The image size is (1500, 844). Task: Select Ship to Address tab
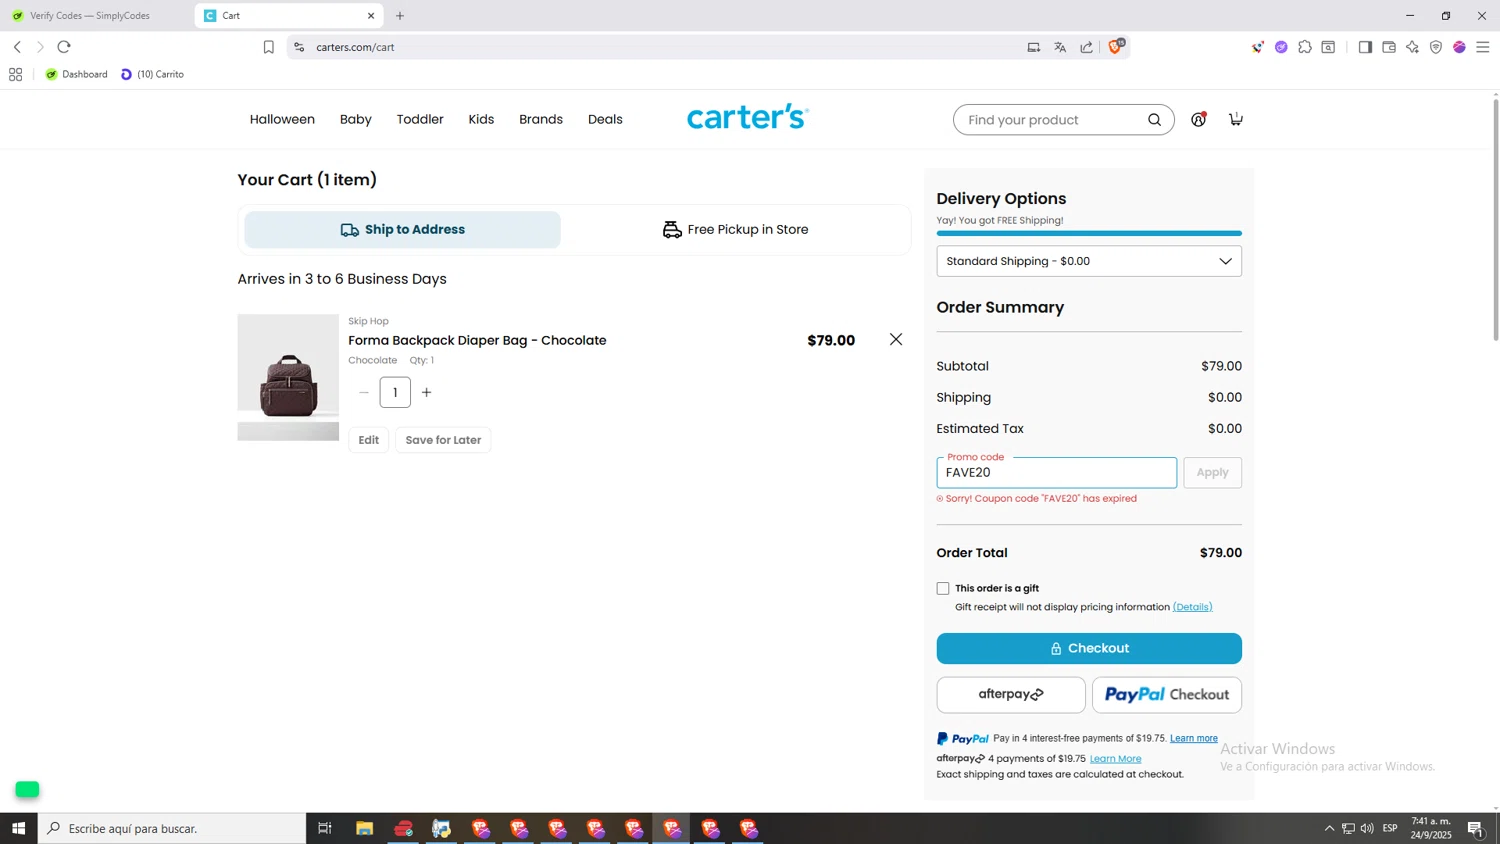(x=403, y=230)
